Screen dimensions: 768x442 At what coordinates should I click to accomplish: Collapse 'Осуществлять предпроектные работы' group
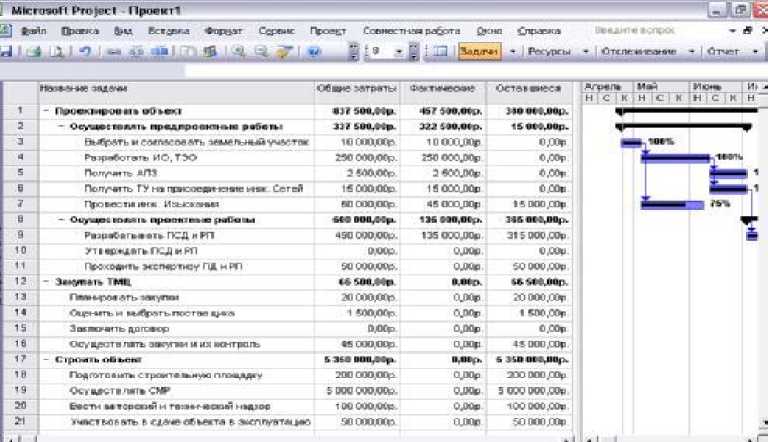[61, 126]
